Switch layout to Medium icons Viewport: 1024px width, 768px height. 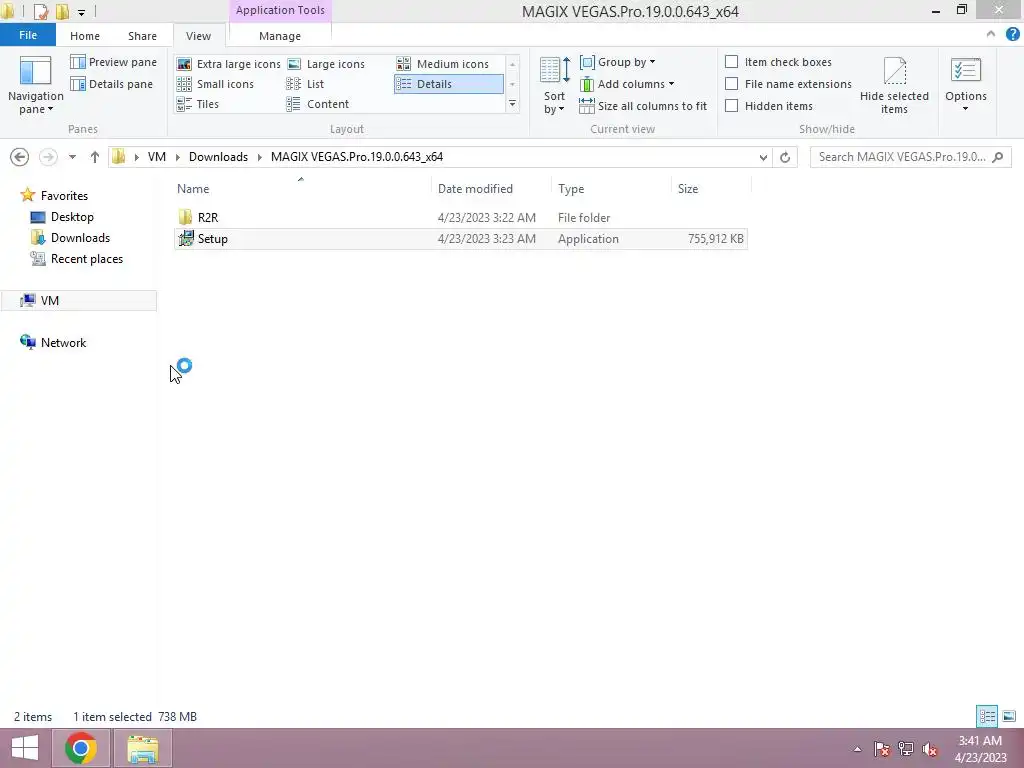tap(443, 64)
